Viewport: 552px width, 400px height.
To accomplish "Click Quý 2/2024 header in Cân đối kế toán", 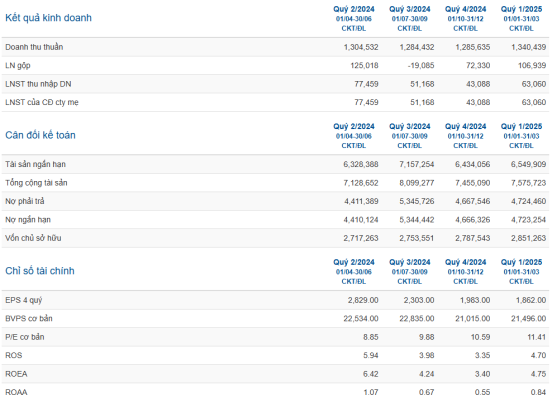I will pos(354,126).
